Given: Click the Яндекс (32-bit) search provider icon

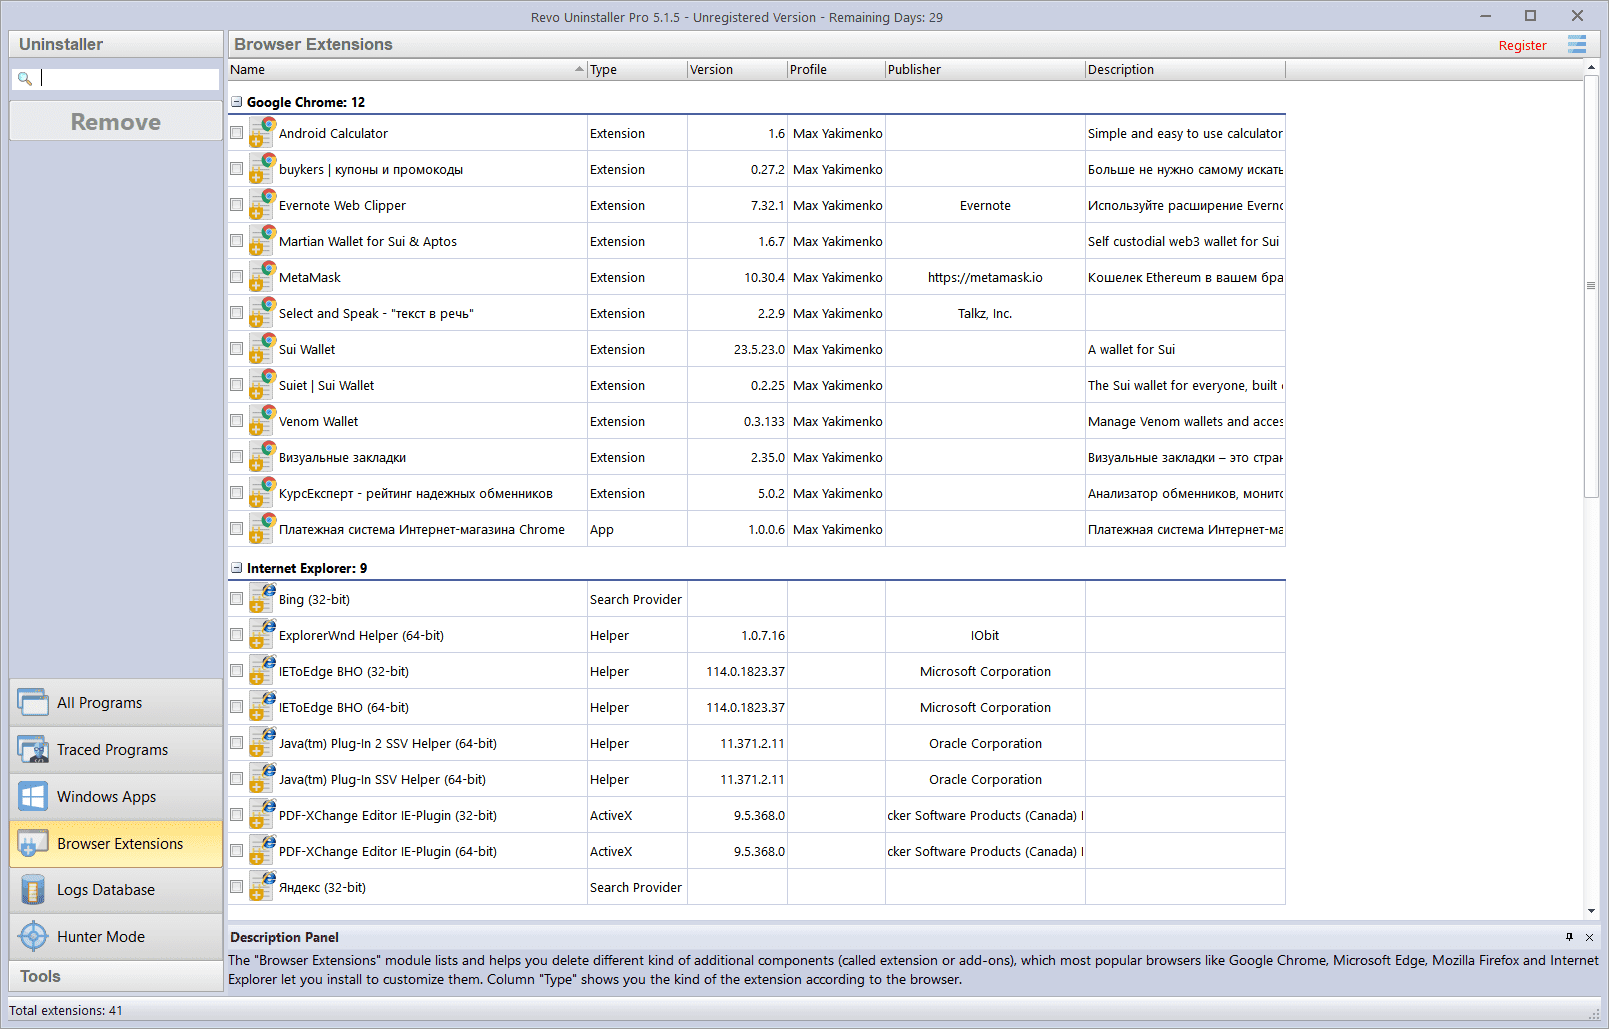Looking at the screenshot, I should pos(262,887).
